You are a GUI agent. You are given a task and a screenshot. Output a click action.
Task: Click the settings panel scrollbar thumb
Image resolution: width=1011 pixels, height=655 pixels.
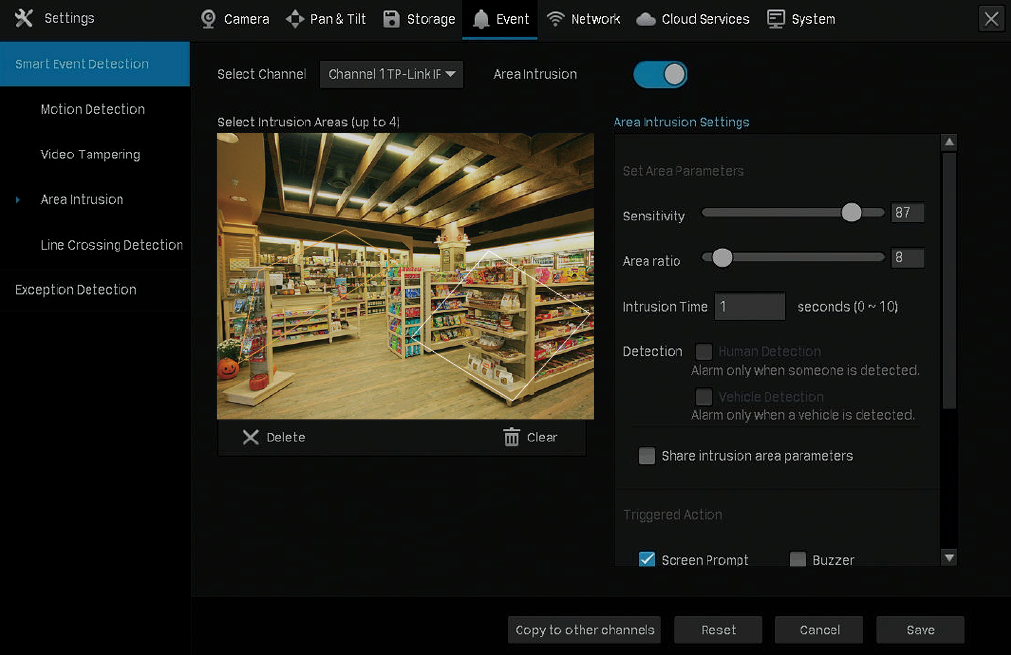(948, 280)
